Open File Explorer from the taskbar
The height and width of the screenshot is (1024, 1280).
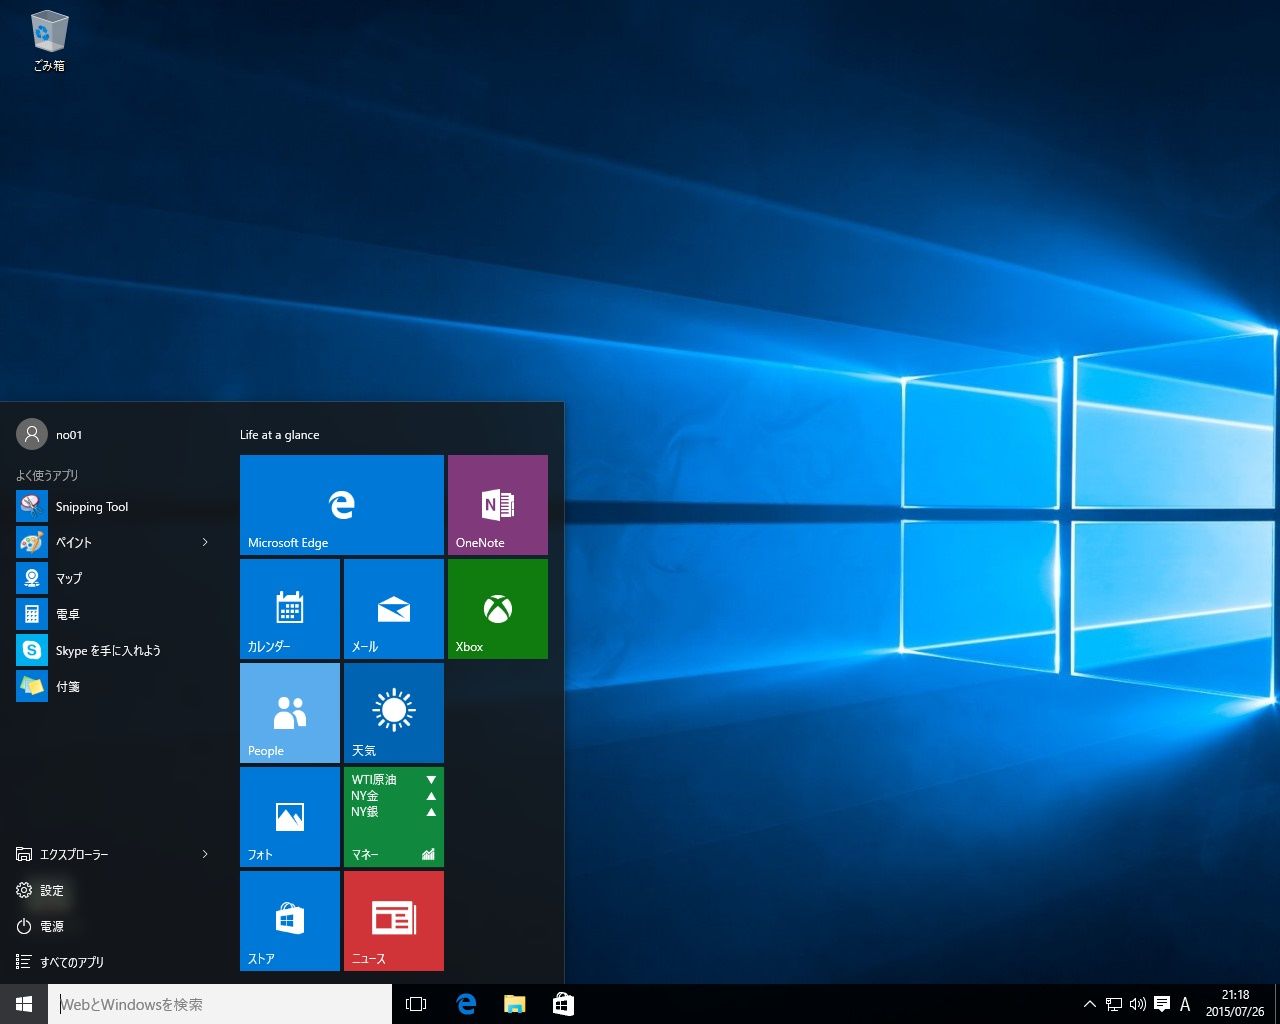click(x=514, y=1004)
